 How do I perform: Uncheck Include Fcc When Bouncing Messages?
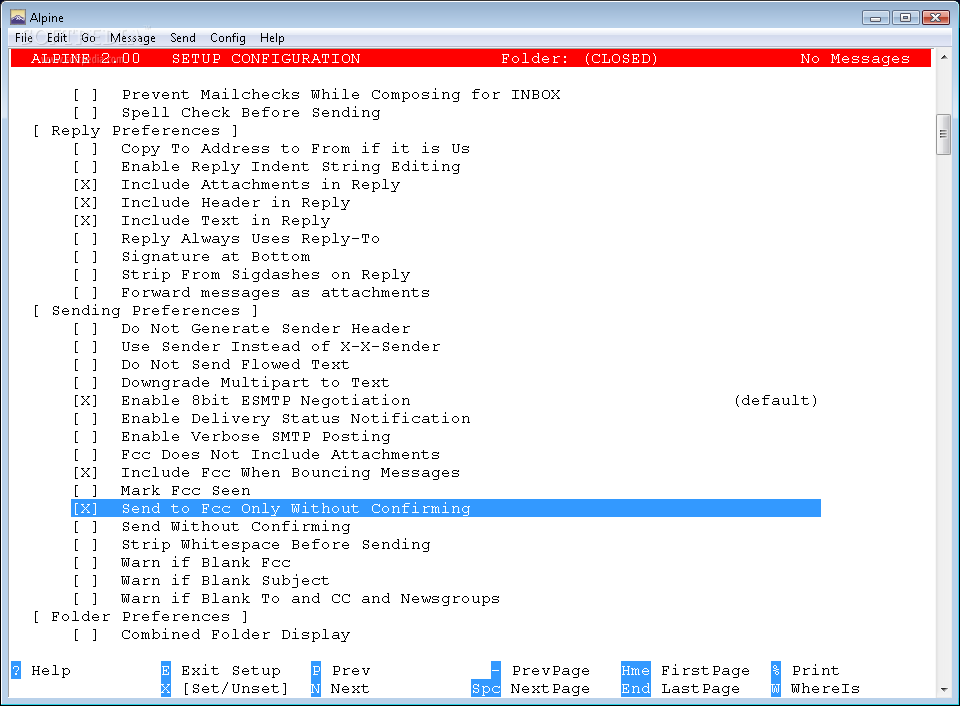click(x=85, y=473)
